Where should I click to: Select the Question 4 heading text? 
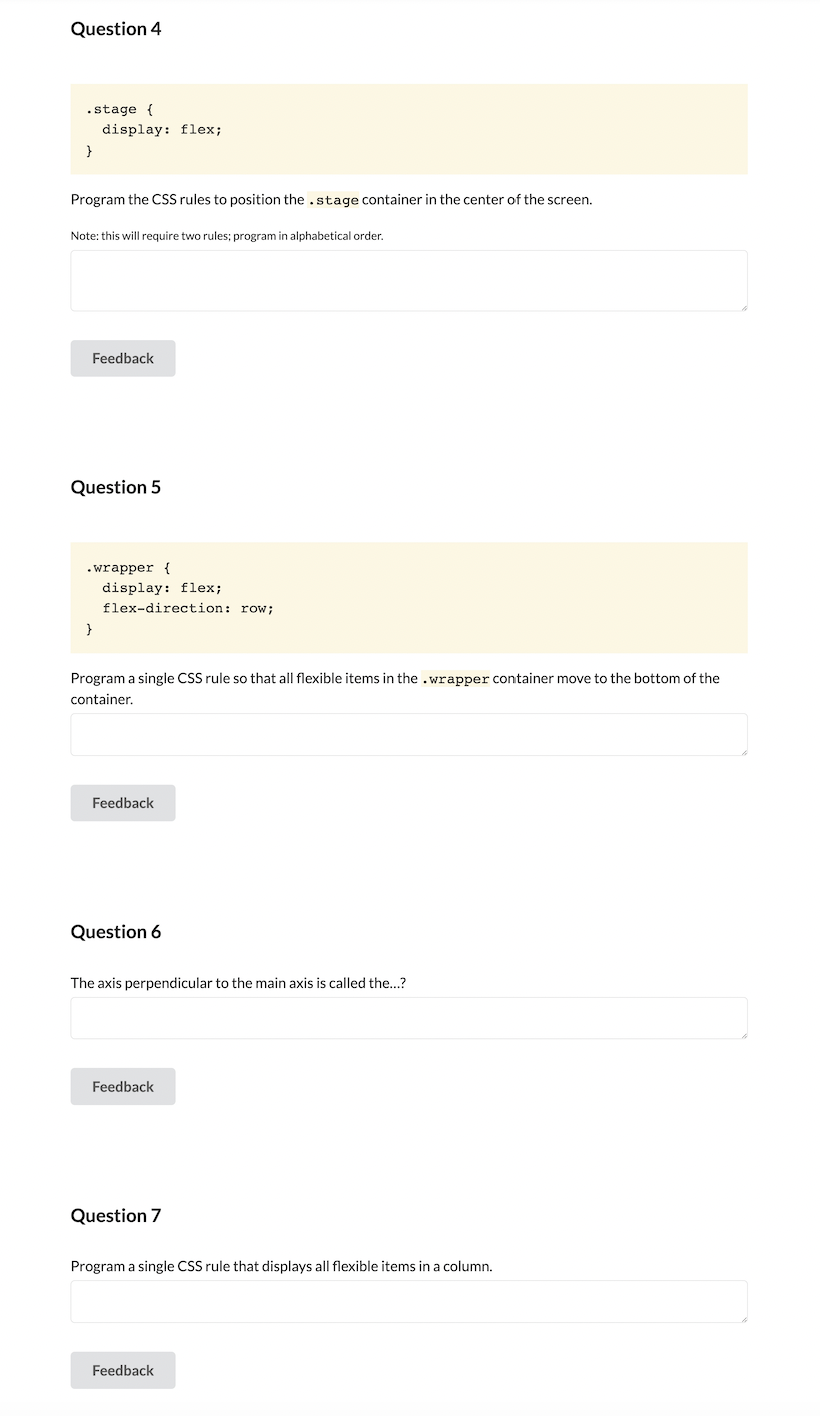[115, 29]
